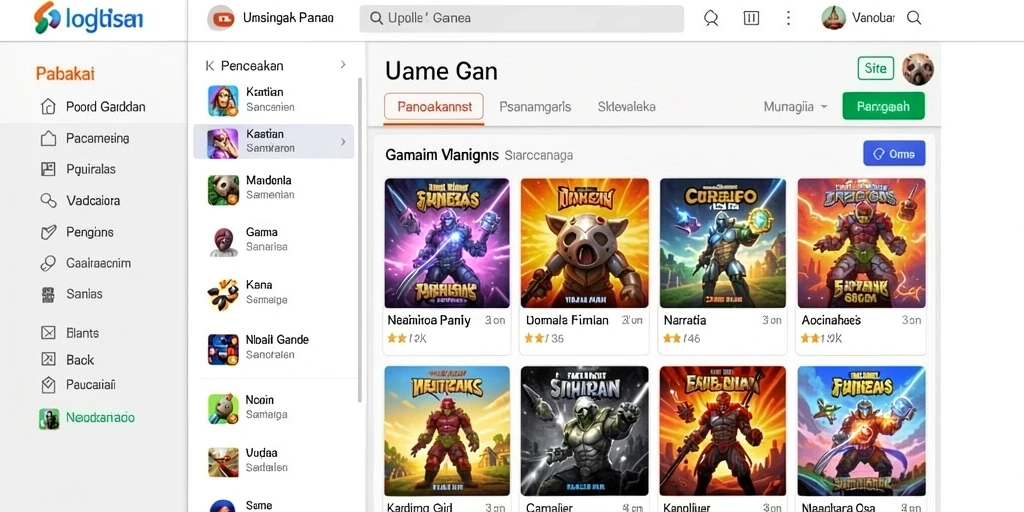1024x512 pixels.
Task: Open the Munagiia dropdown
Action: pyautogui.click(x=795, y=106)
